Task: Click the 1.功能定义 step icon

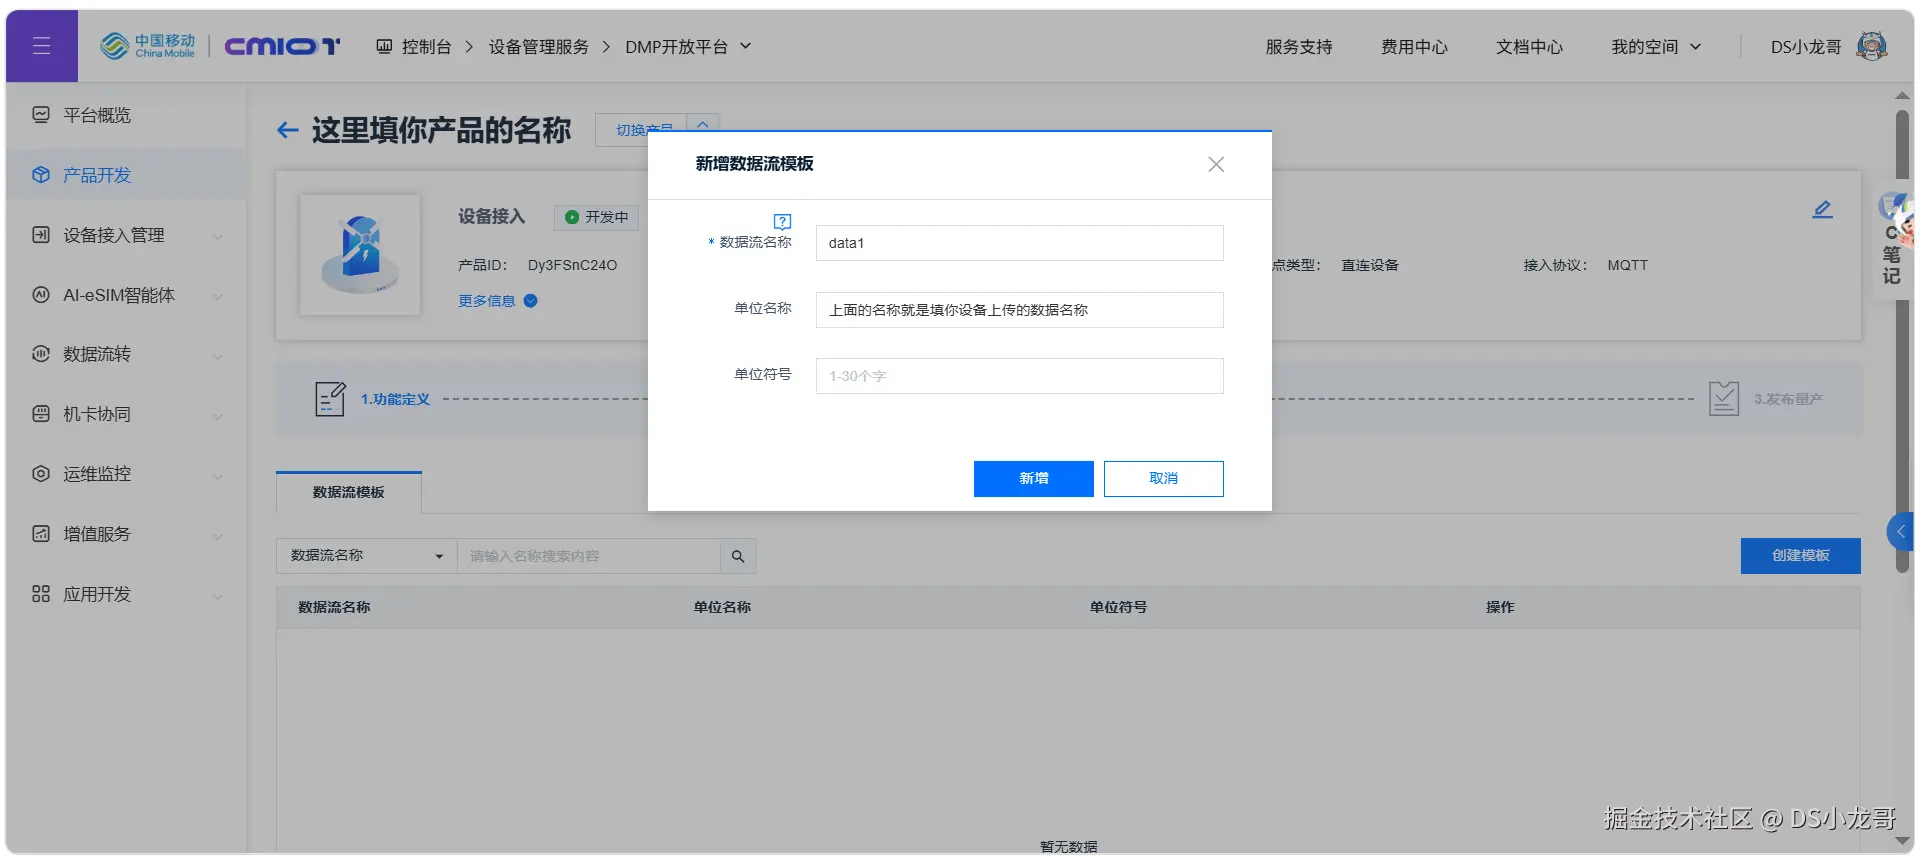Action: pos(330,399)
